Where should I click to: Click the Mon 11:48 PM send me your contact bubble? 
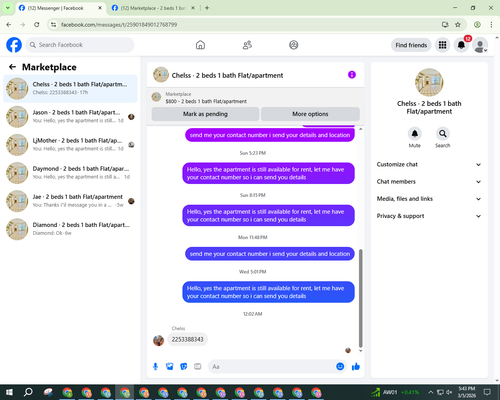coord(270,254)
